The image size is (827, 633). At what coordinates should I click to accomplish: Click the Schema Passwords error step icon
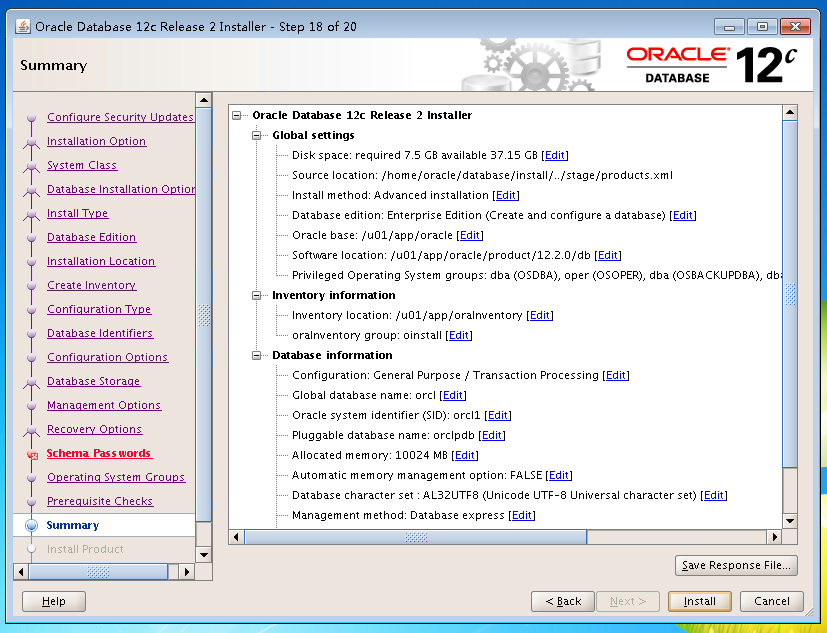click(x=33, y=454)
